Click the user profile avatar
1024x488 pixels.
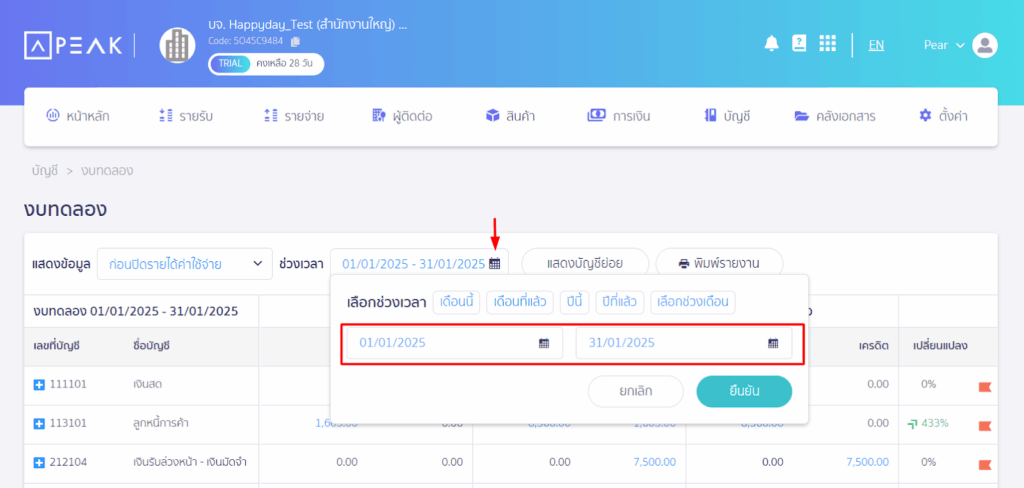[984, 45]
